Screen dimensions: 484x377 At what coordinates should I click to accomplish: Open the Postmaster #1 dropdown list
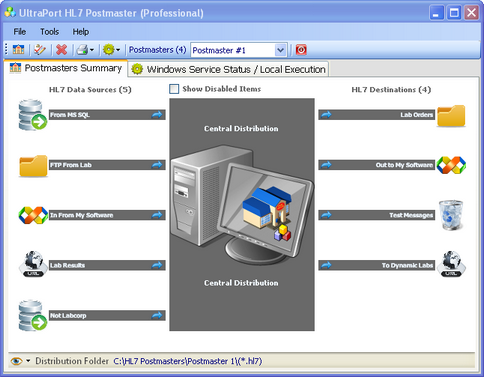point(281,50)
